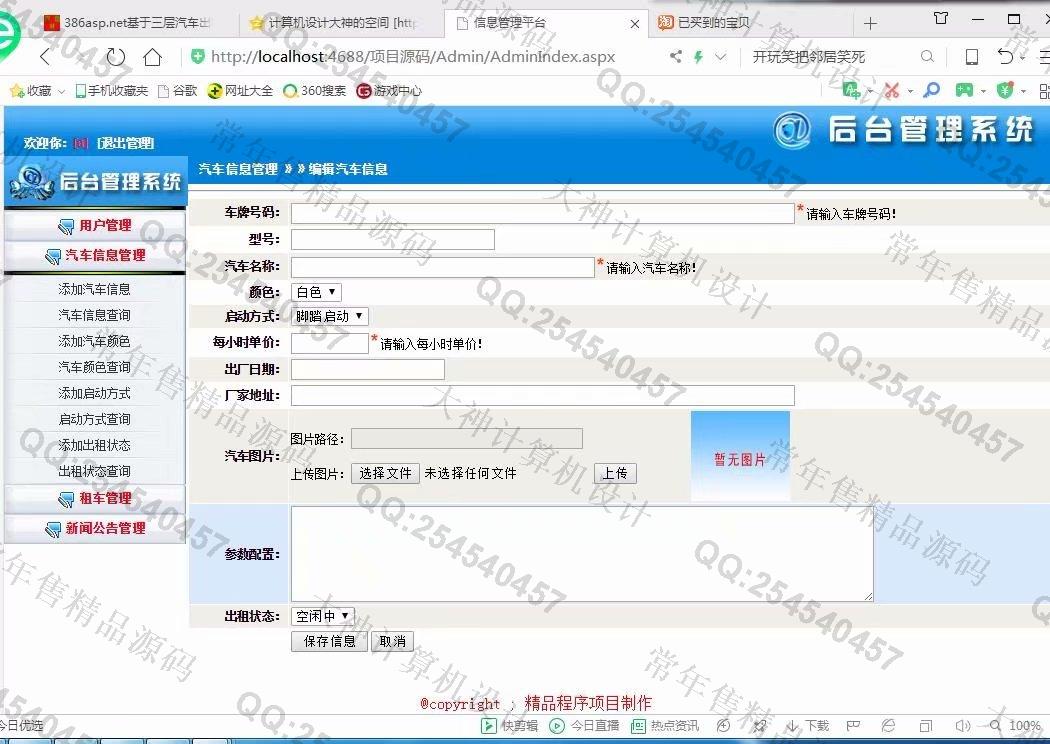Click the green shield yuan icon
The width and height of the screenshot is (1050, 744).
tap(1004, 90)
